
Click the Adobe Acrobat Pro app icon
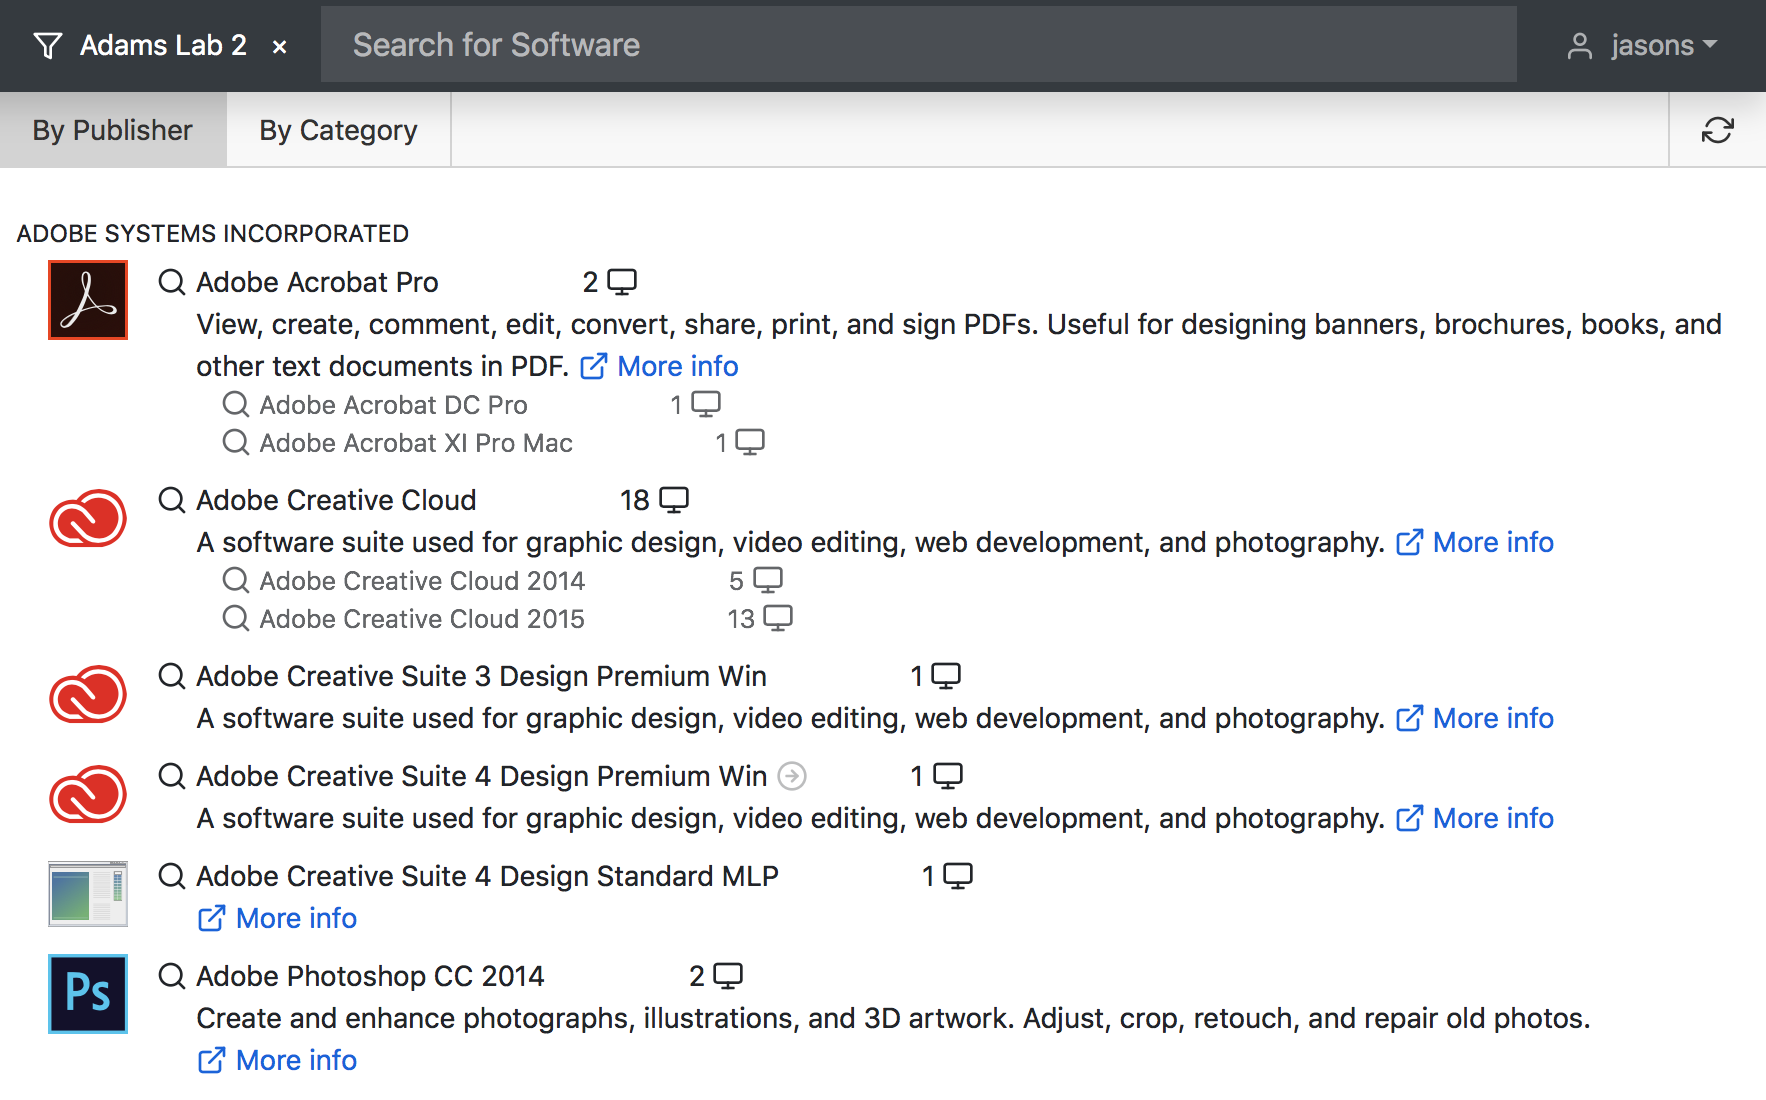click(x=88, y=300)
